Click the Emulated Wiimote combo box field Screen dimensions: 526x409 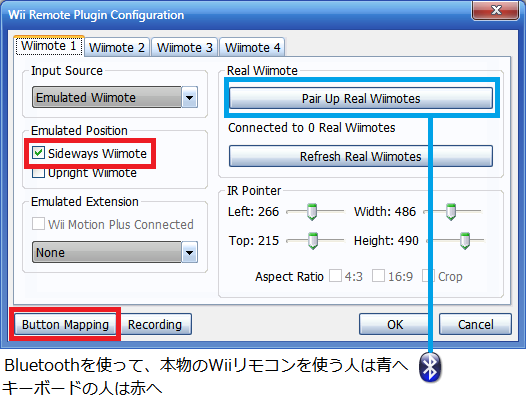[x=115, y=97]
